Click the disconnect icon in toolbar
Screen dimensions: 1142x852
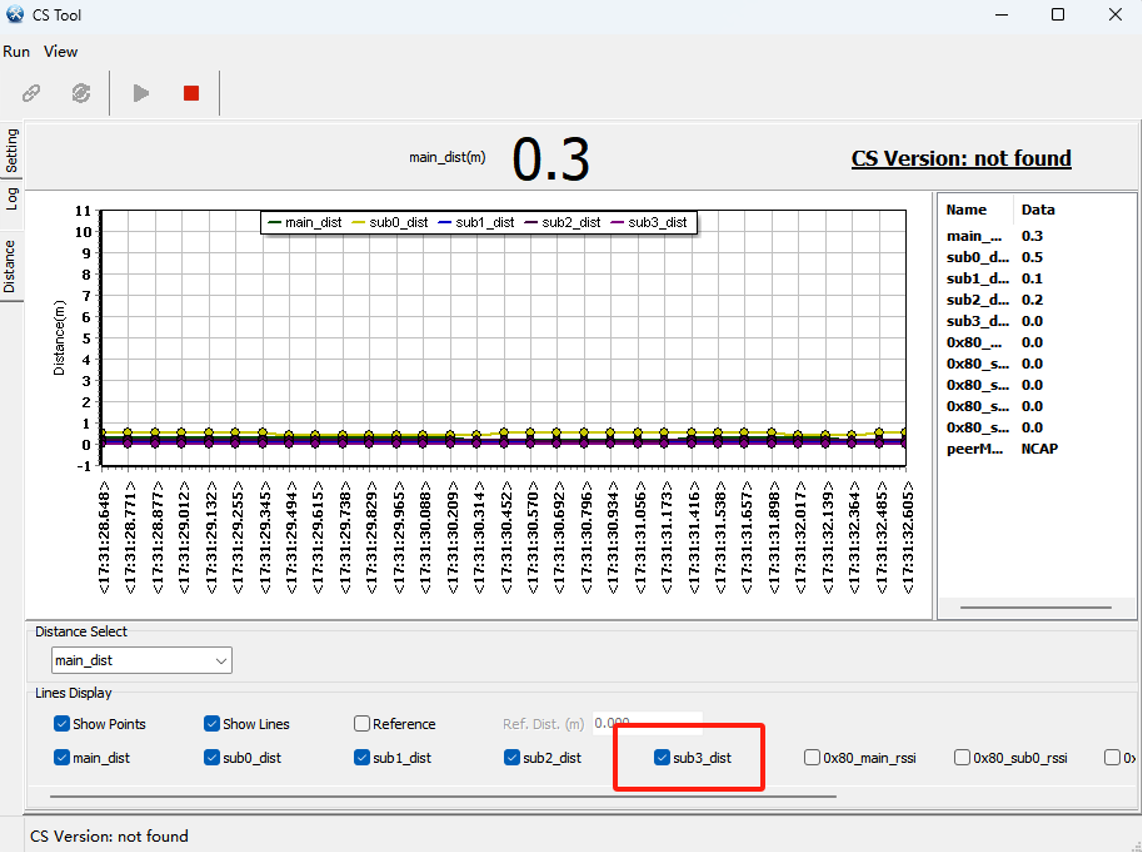pos(81,93)
